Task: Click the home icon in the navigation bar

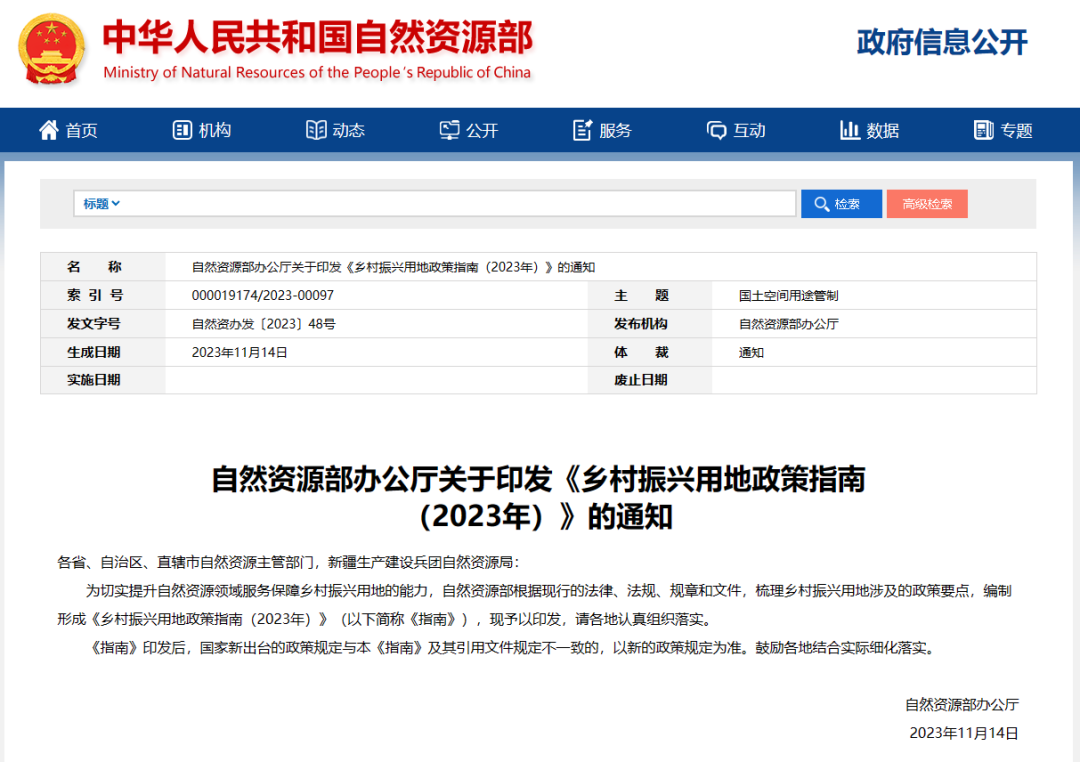Action: click(x=47, y=129)
